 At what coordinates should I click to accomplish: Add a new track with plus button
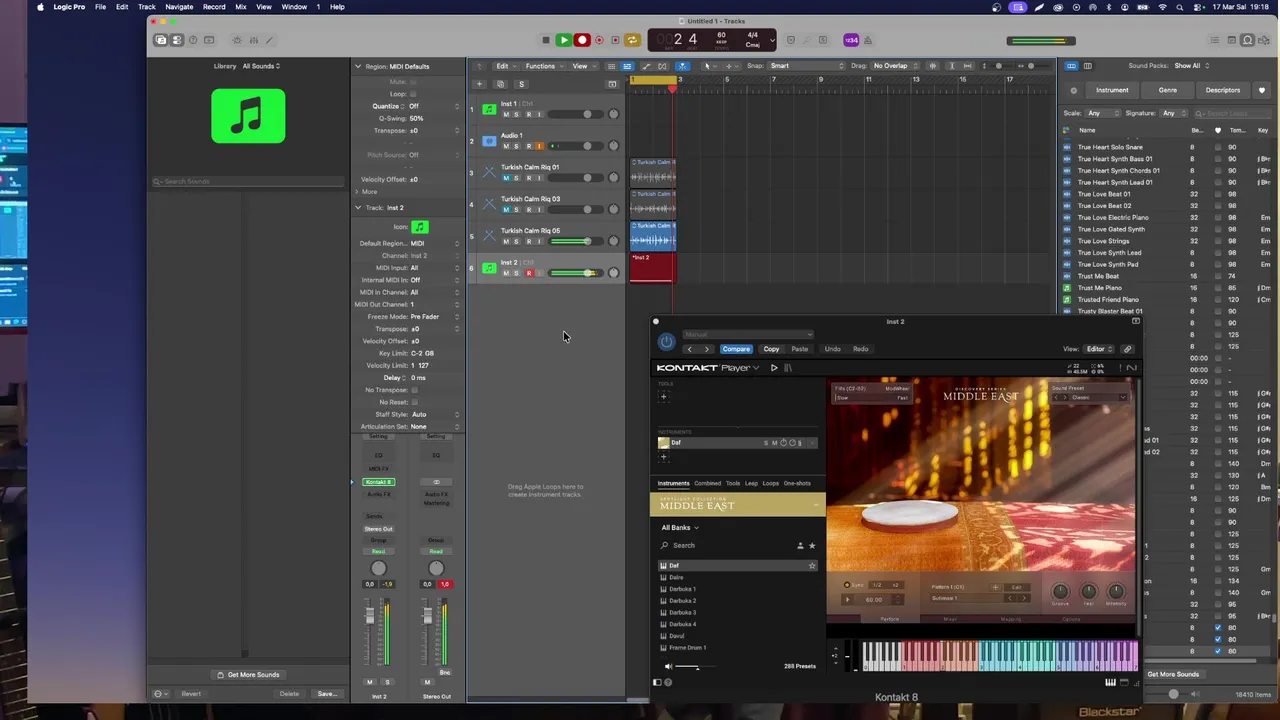(479, 84)
